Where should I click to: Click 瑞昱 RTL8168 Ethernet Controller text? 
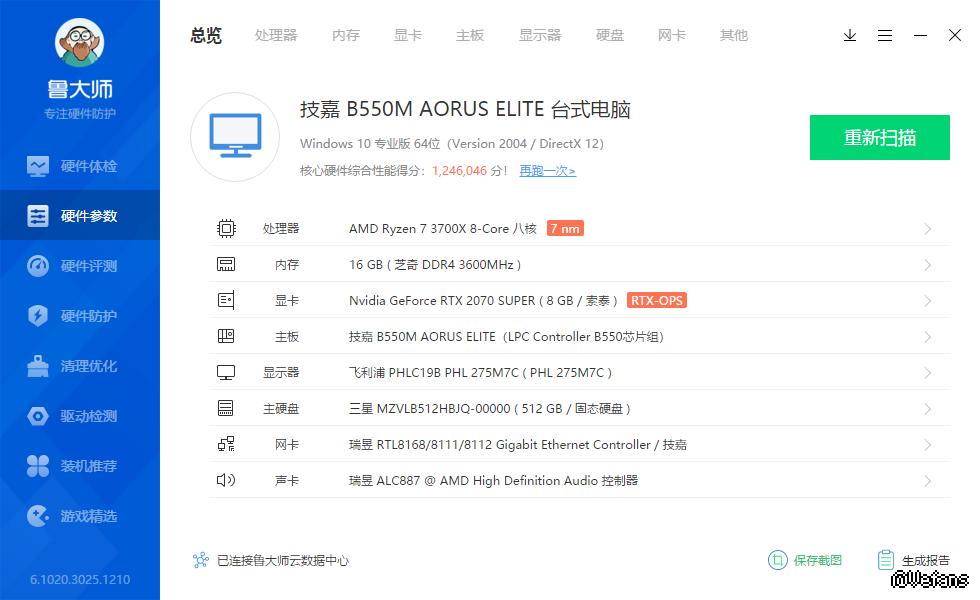(518, 445)
